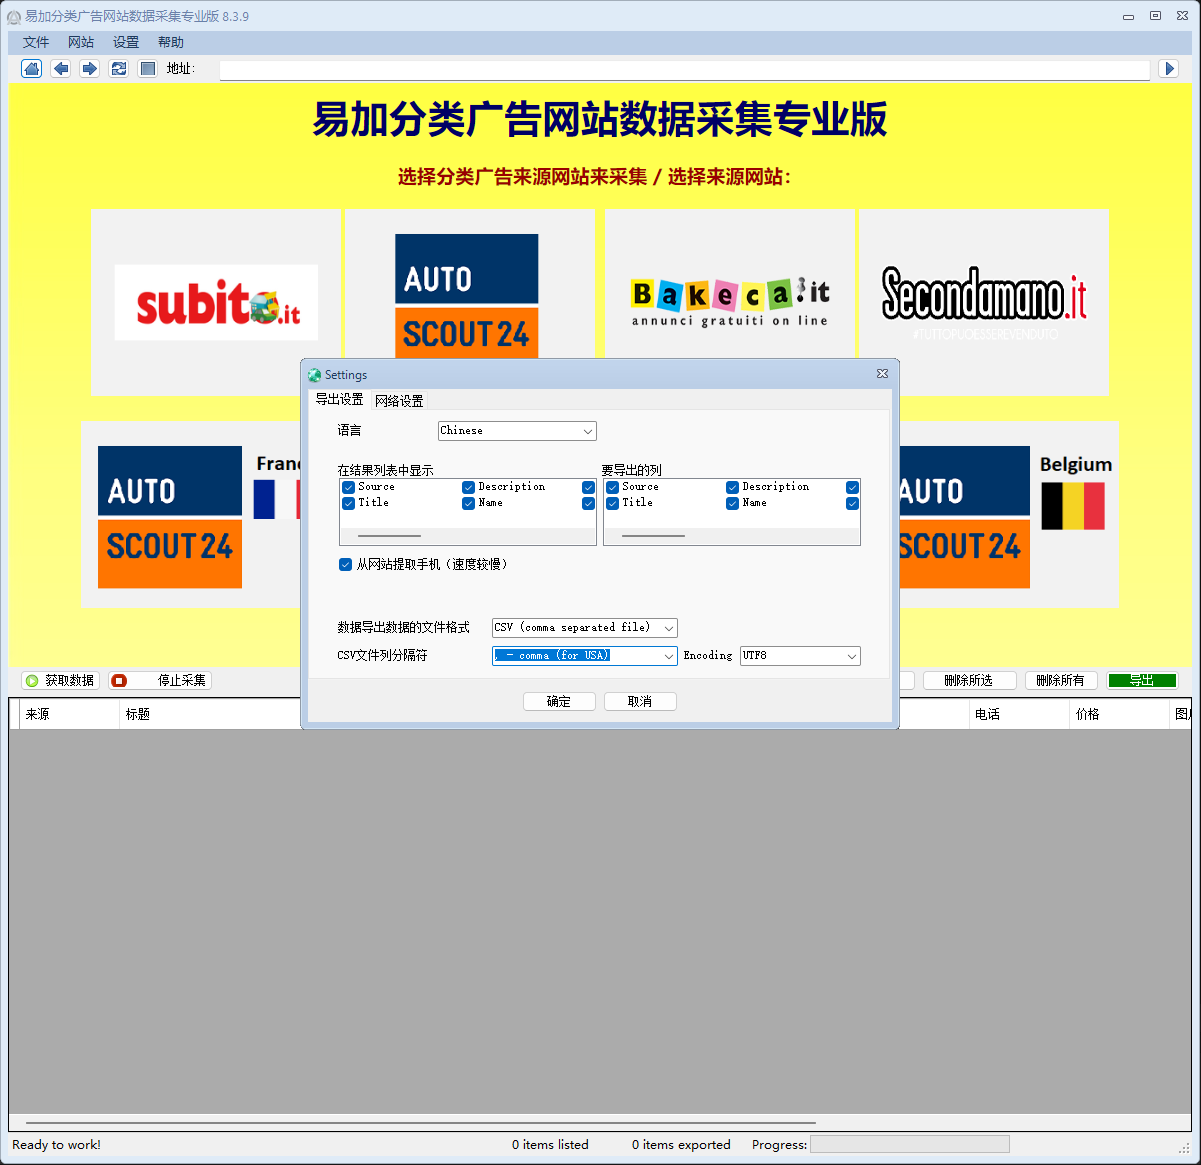Uncheck Description in the 要导出的列 list
1201x1165 pixels.
coord(732,487)
